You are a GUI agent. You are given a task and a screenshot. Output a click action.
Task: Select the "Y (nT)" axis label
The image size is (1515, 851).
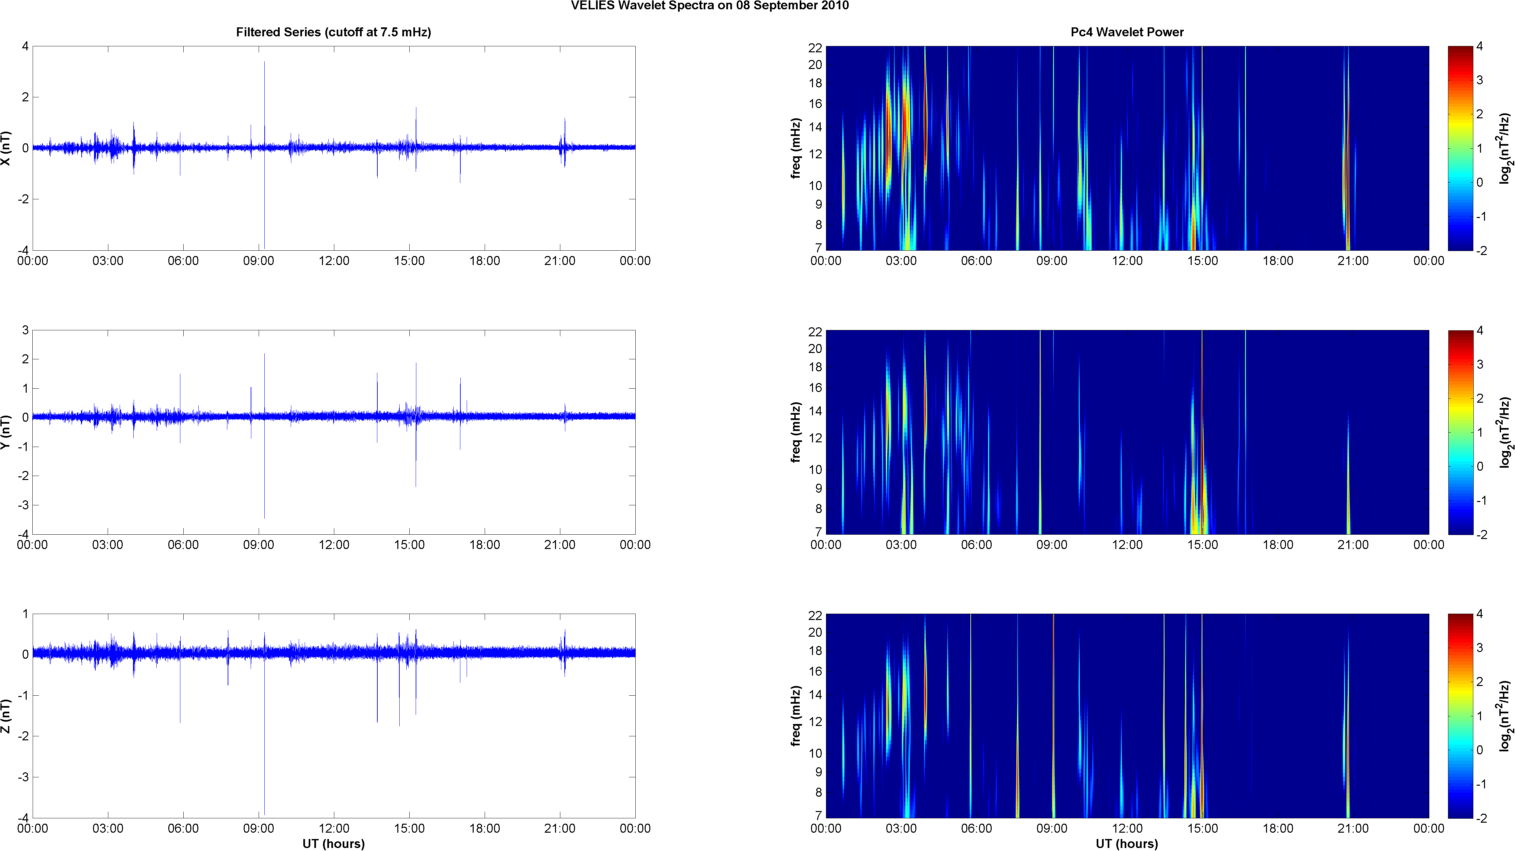pyautogui.click(x=7, y=432)
